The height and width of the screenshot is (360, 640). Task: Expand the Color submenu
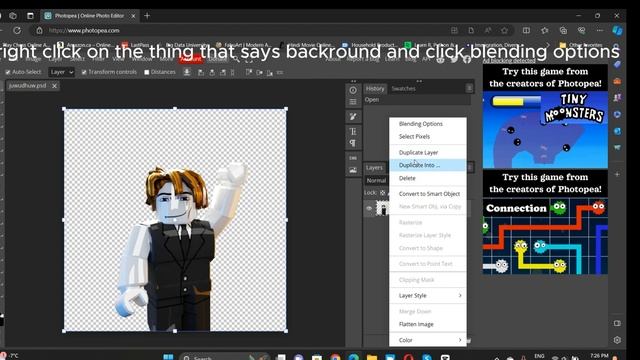pos(428,340)
